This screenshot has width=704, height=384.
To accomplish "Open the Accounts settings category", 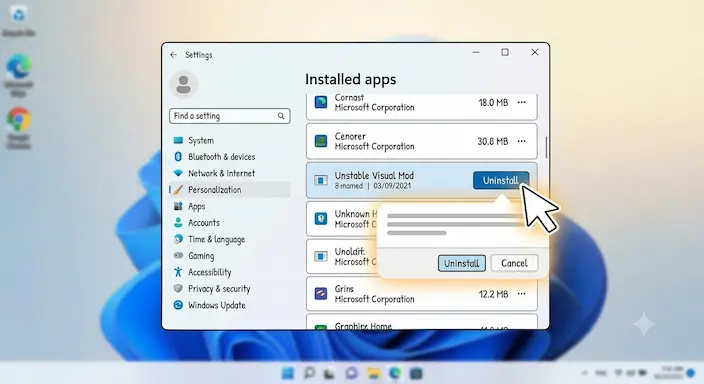I will click(229, 223).
